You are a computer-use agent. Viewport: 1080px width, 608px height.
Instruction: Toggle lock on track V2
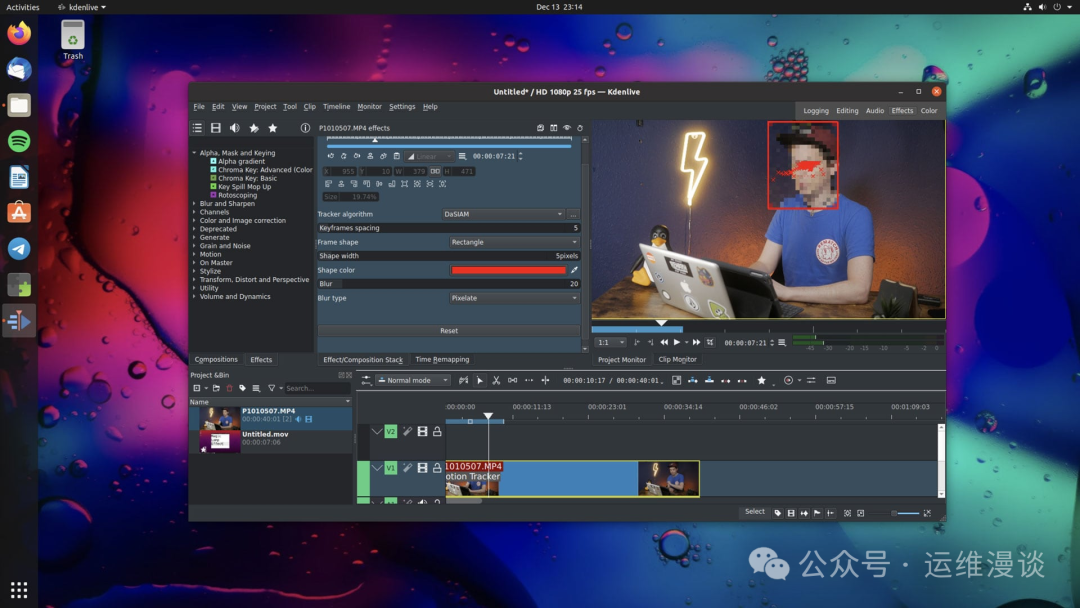437,432
